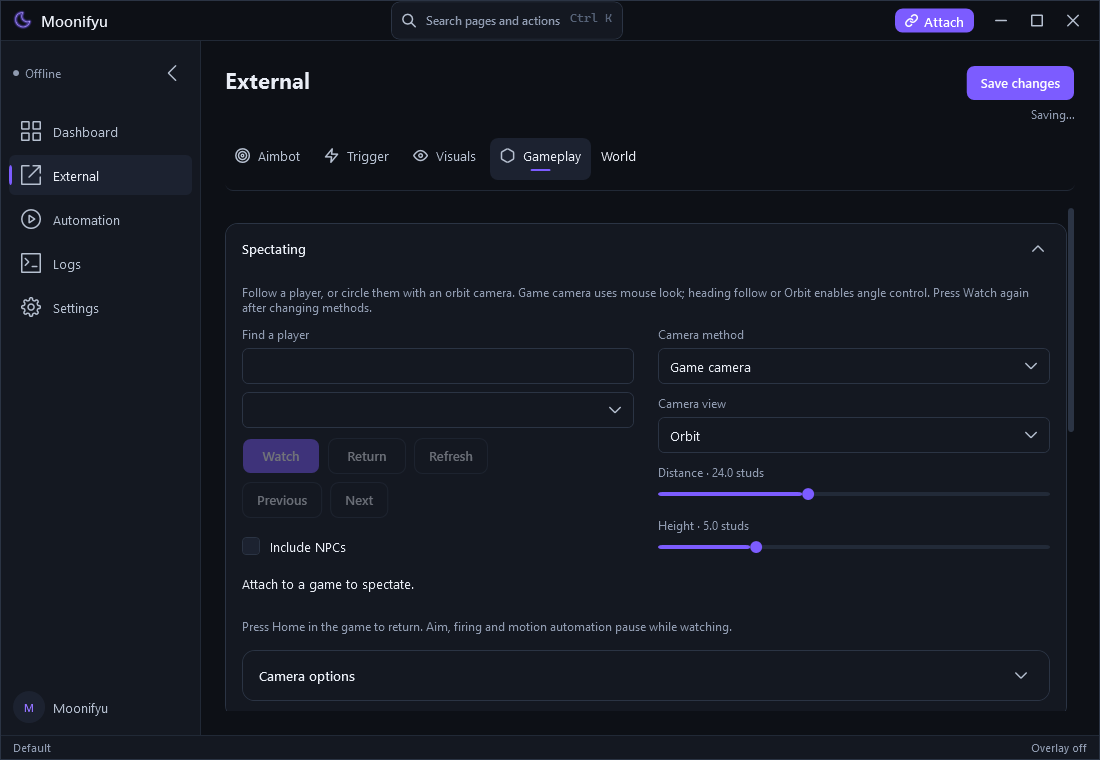Viewport: 1100px width, 760px height.
Task: Click the Attach button
Action: click(x=934, y=21)
